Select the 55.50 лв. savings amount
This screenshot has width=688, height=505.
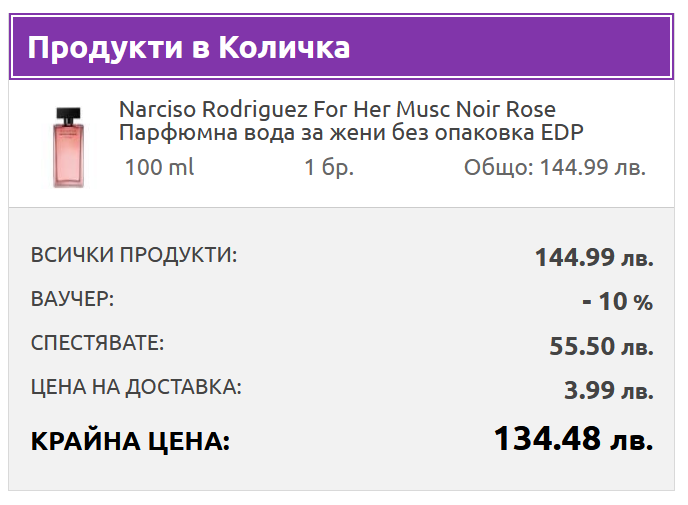[600, 347]
